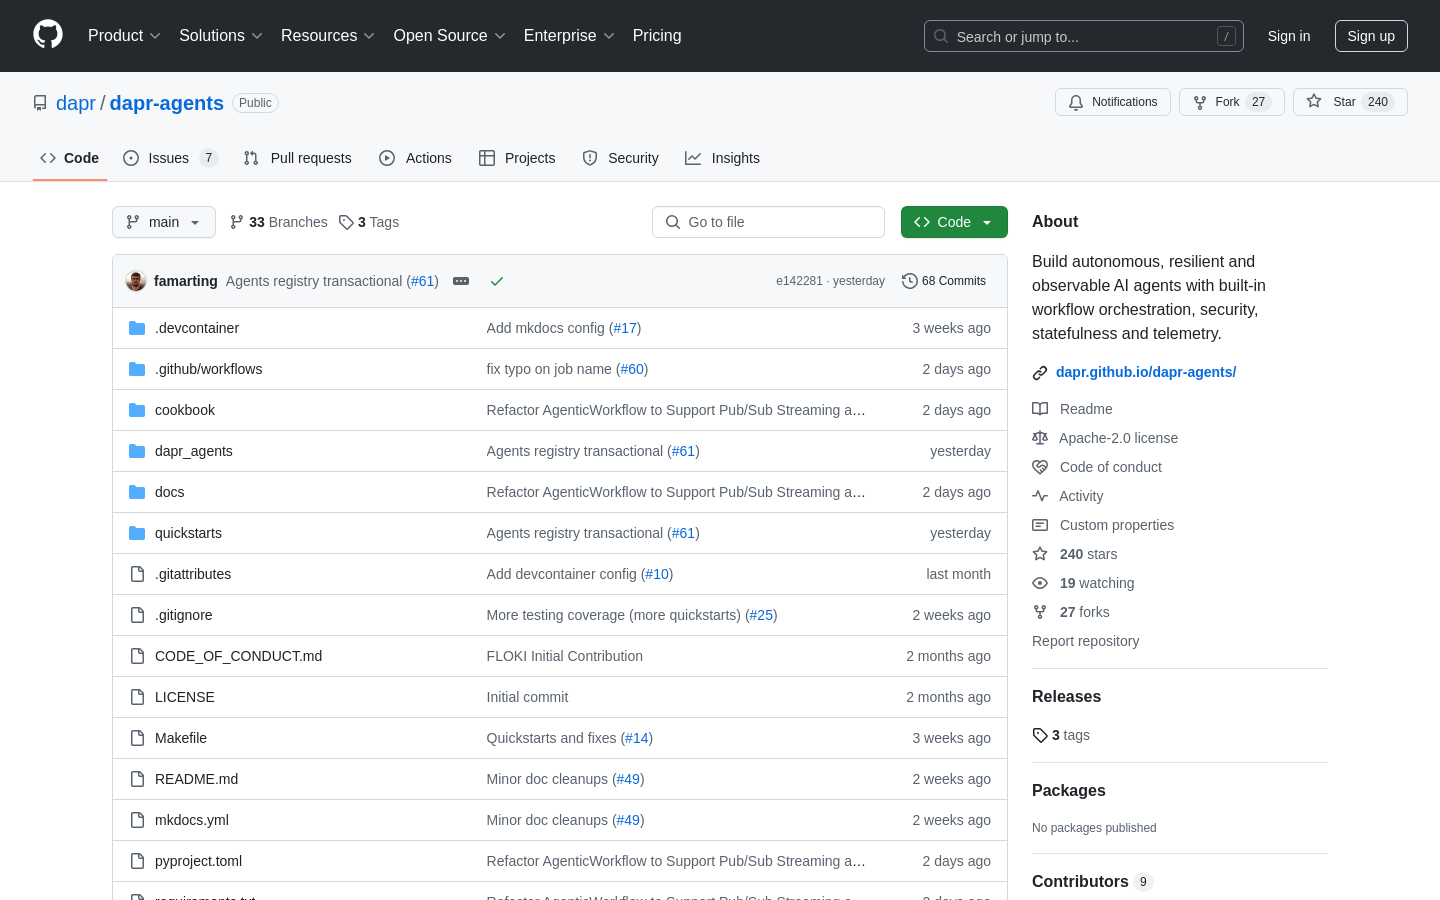The height and width of the screenshot is (900, 1440).
Task: Click the LICENSE file icon
Action: 137,697
